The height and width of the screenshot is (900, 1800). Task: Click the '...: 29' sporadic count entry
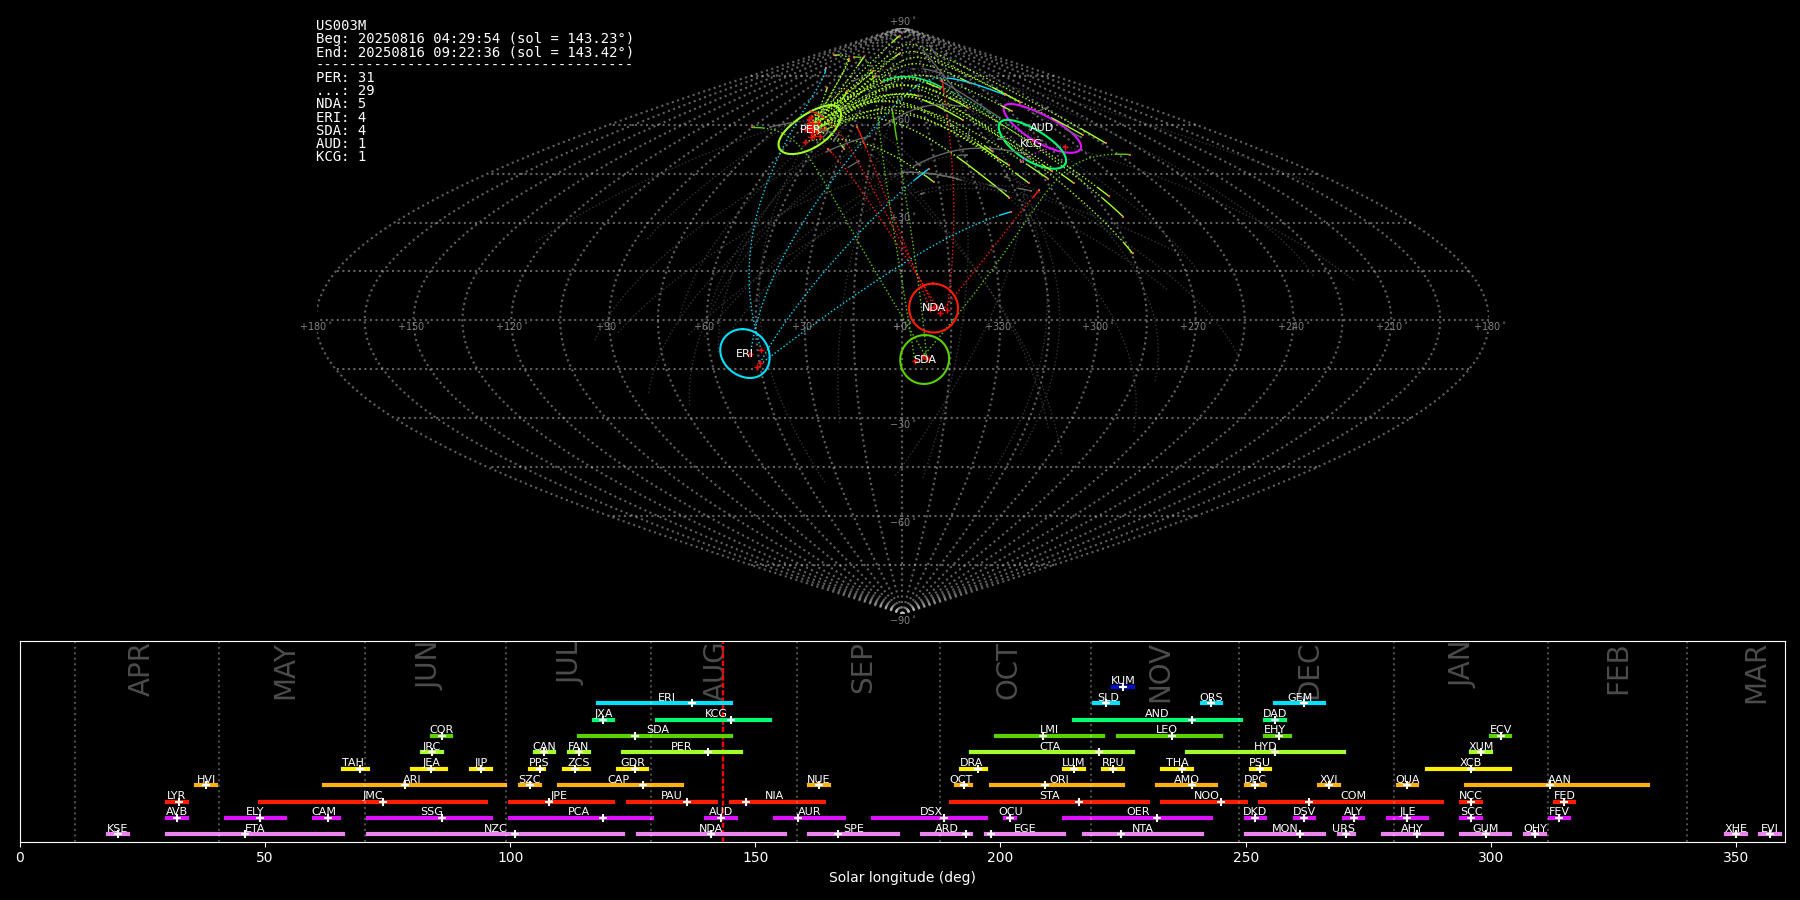(x=345, y=90)
